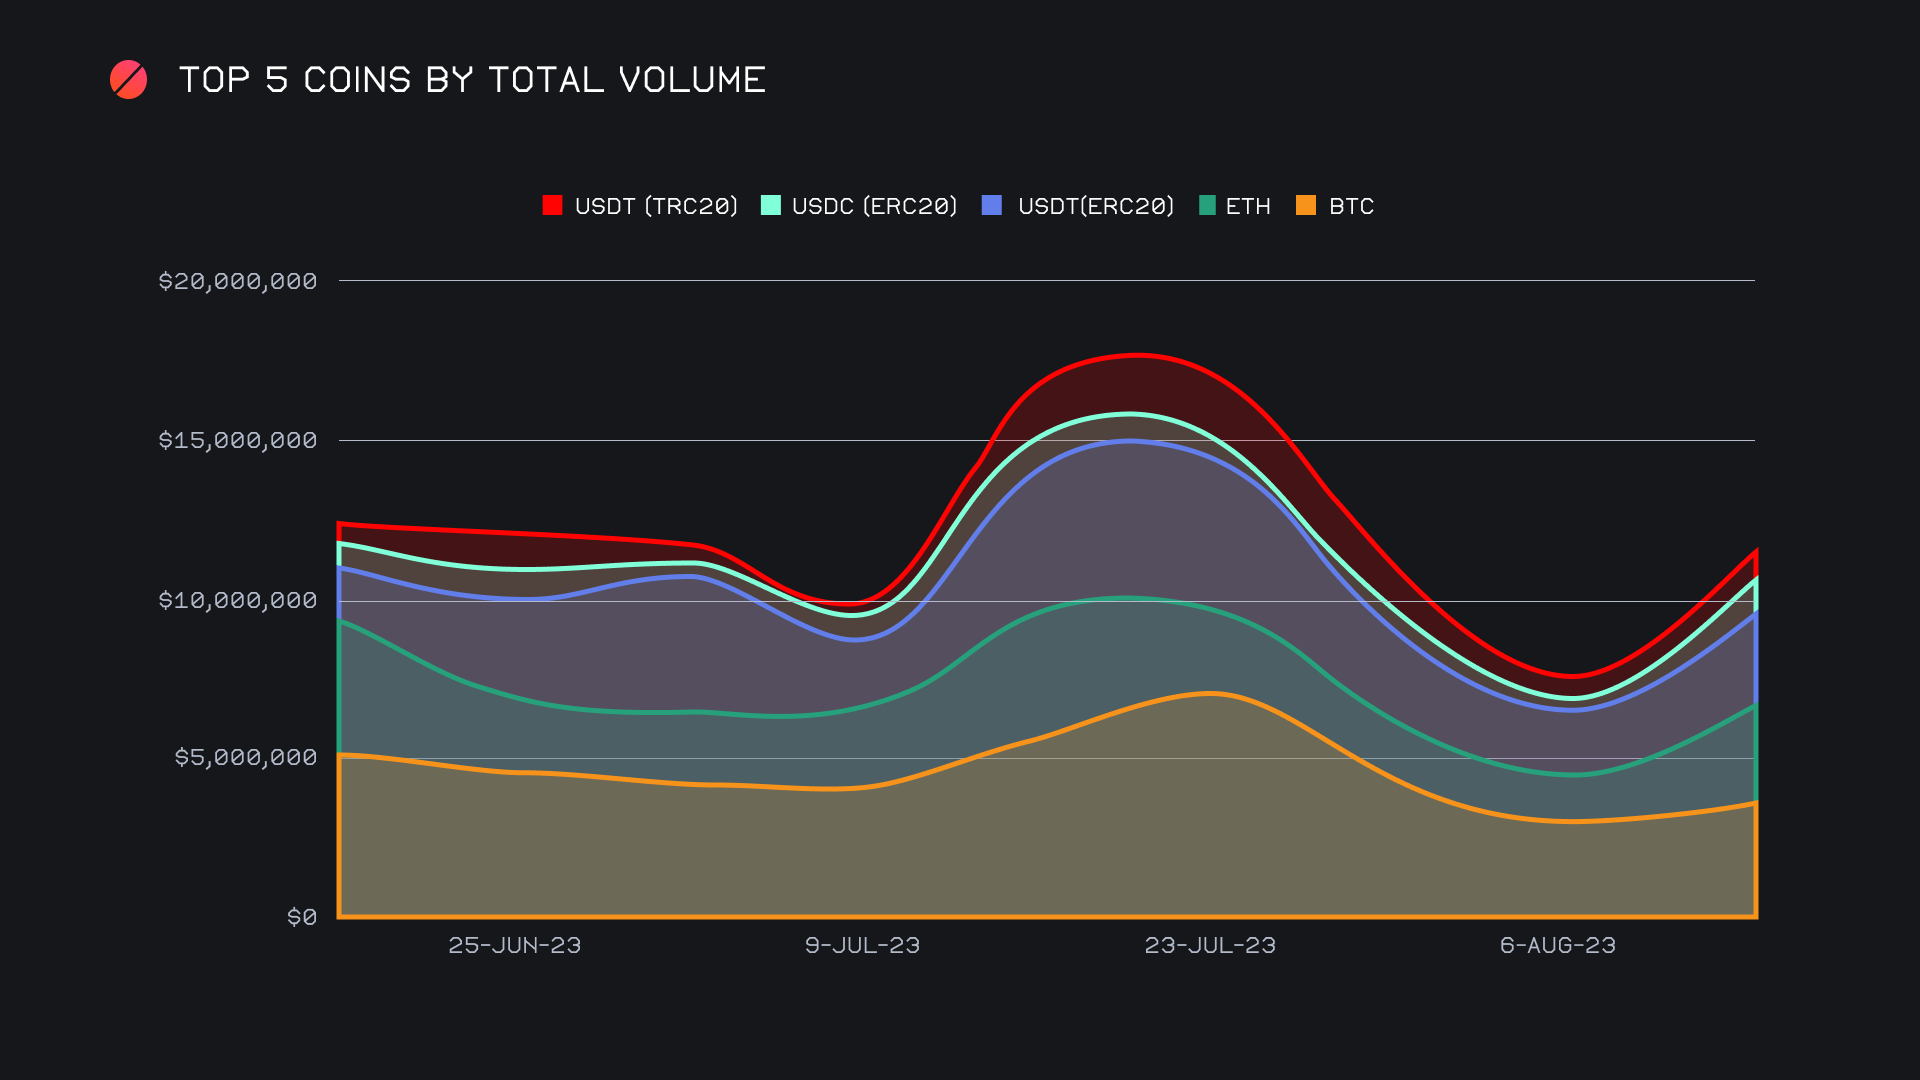Viewport: 1920px width, 1080px height.
Task: Toggle the USDT (TRC20) legend label
Action: point(656,206)
